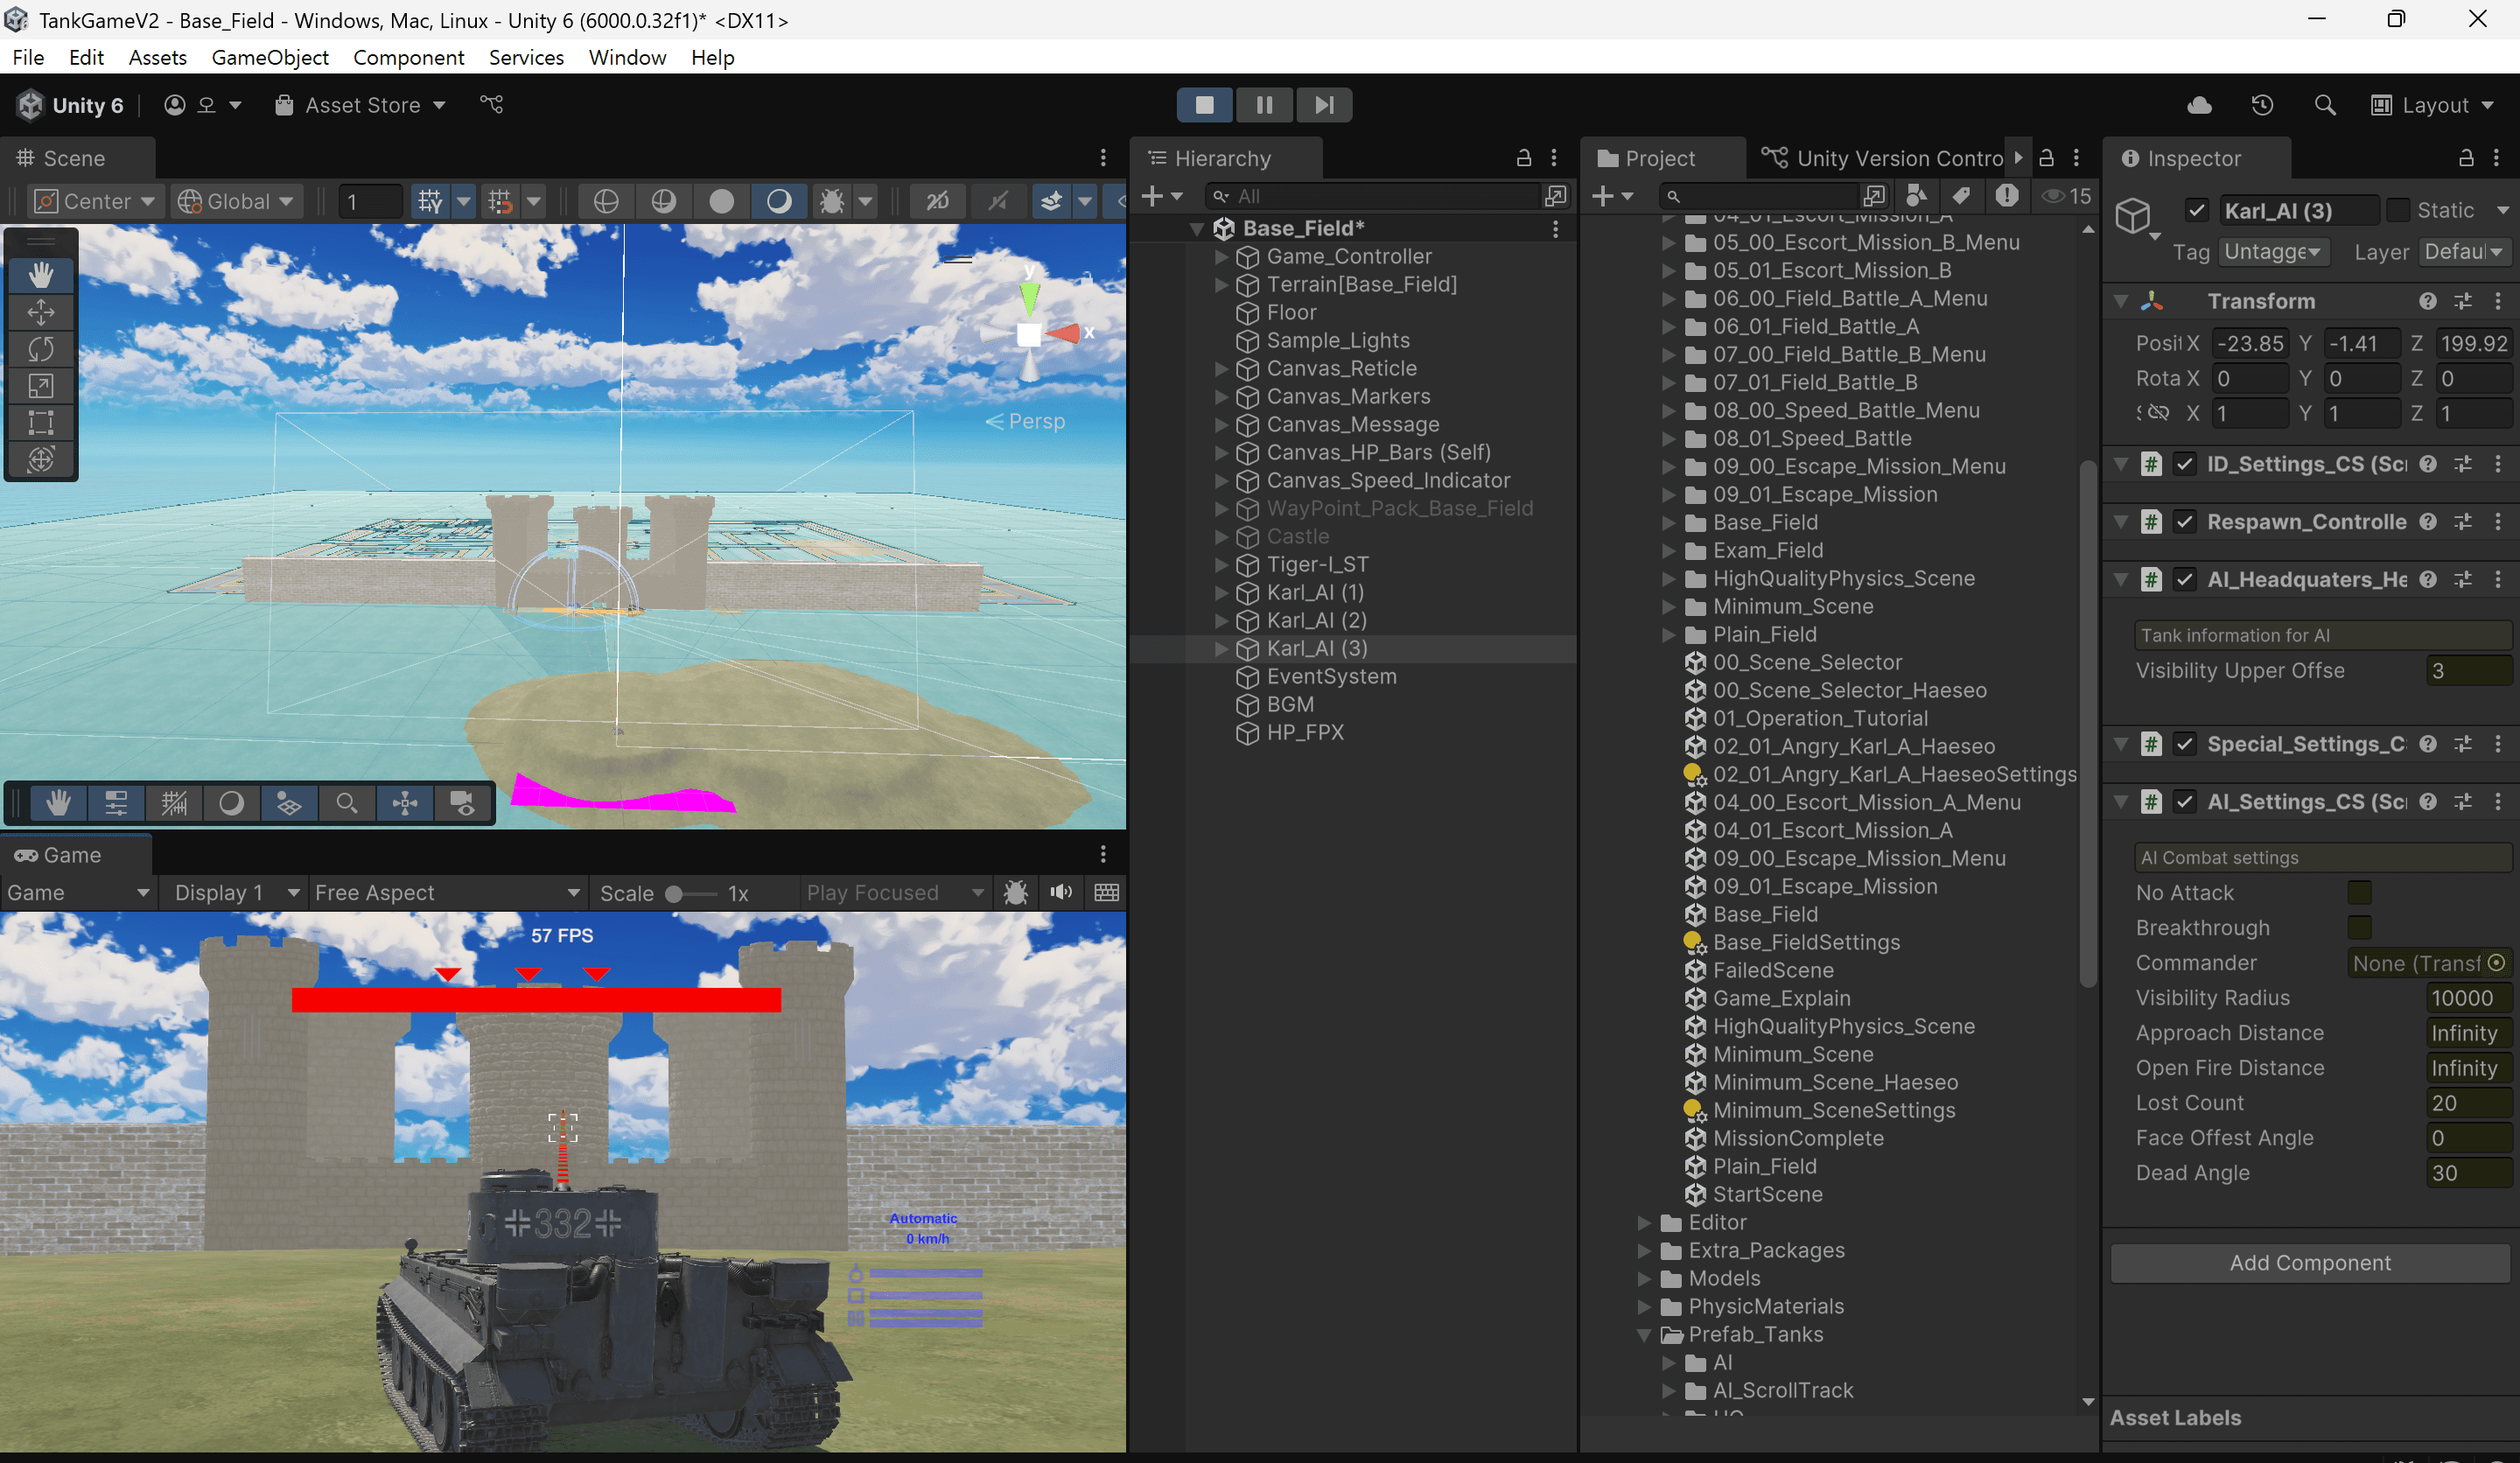Pause the running game
2520x1463 pixels.
tap(1264, 105)
